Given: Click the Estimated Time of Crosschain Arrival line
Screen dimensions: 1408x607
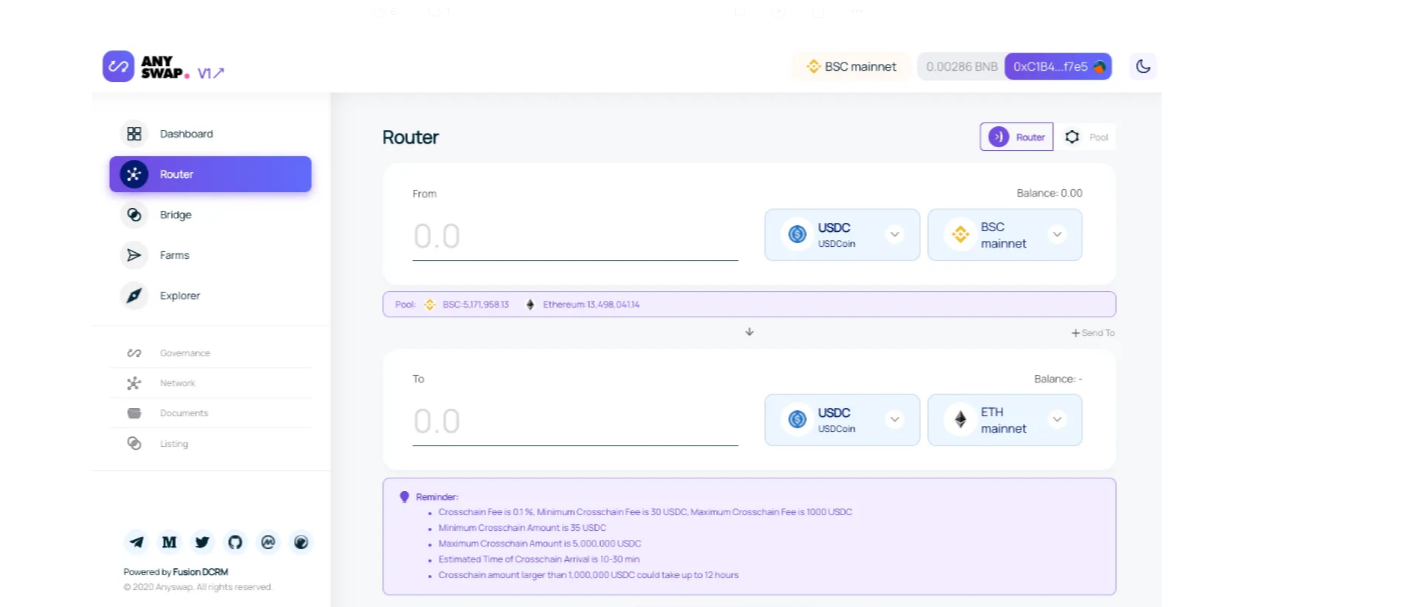Looking at the screenshot, I should [539, 559].
